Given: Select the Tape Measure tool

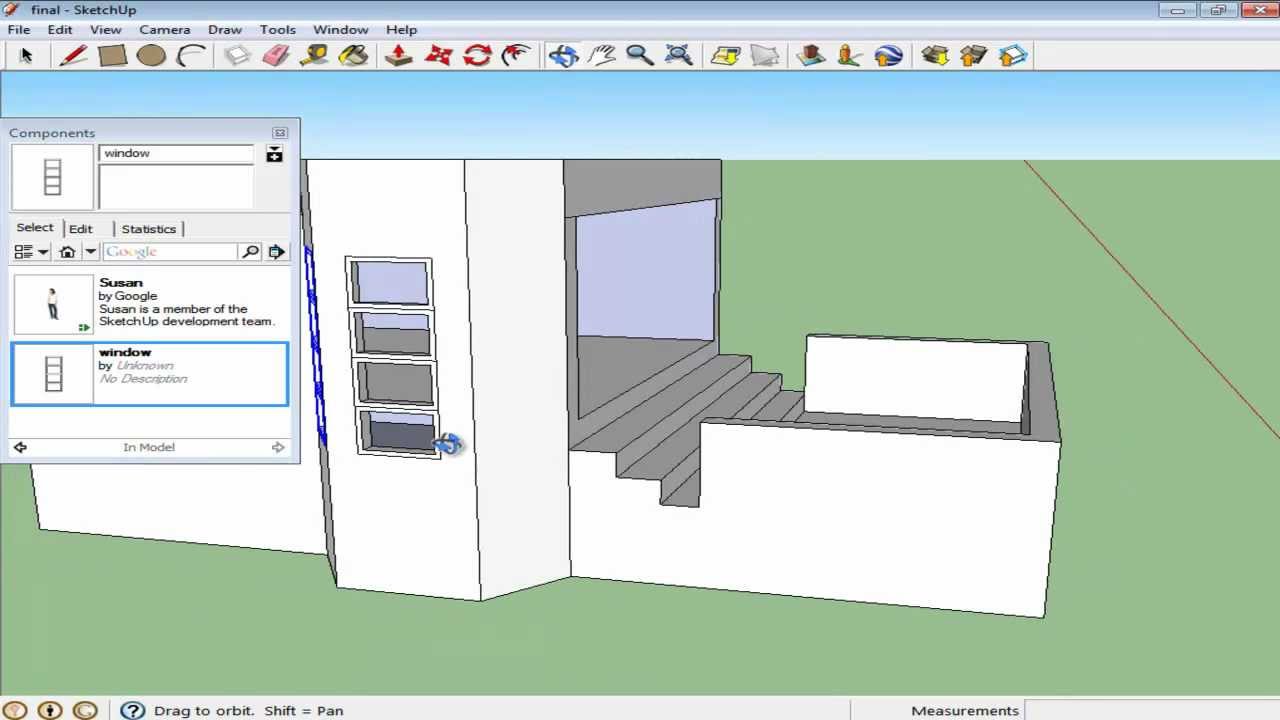Looking at the screenshot, I should point(314,56).
